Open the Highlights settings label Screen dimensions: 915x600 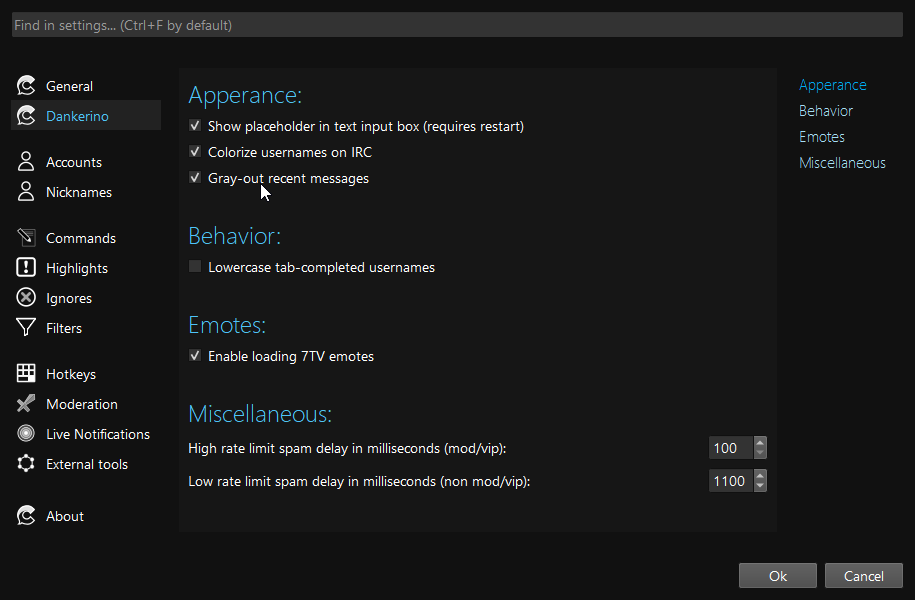coord(76,268)
